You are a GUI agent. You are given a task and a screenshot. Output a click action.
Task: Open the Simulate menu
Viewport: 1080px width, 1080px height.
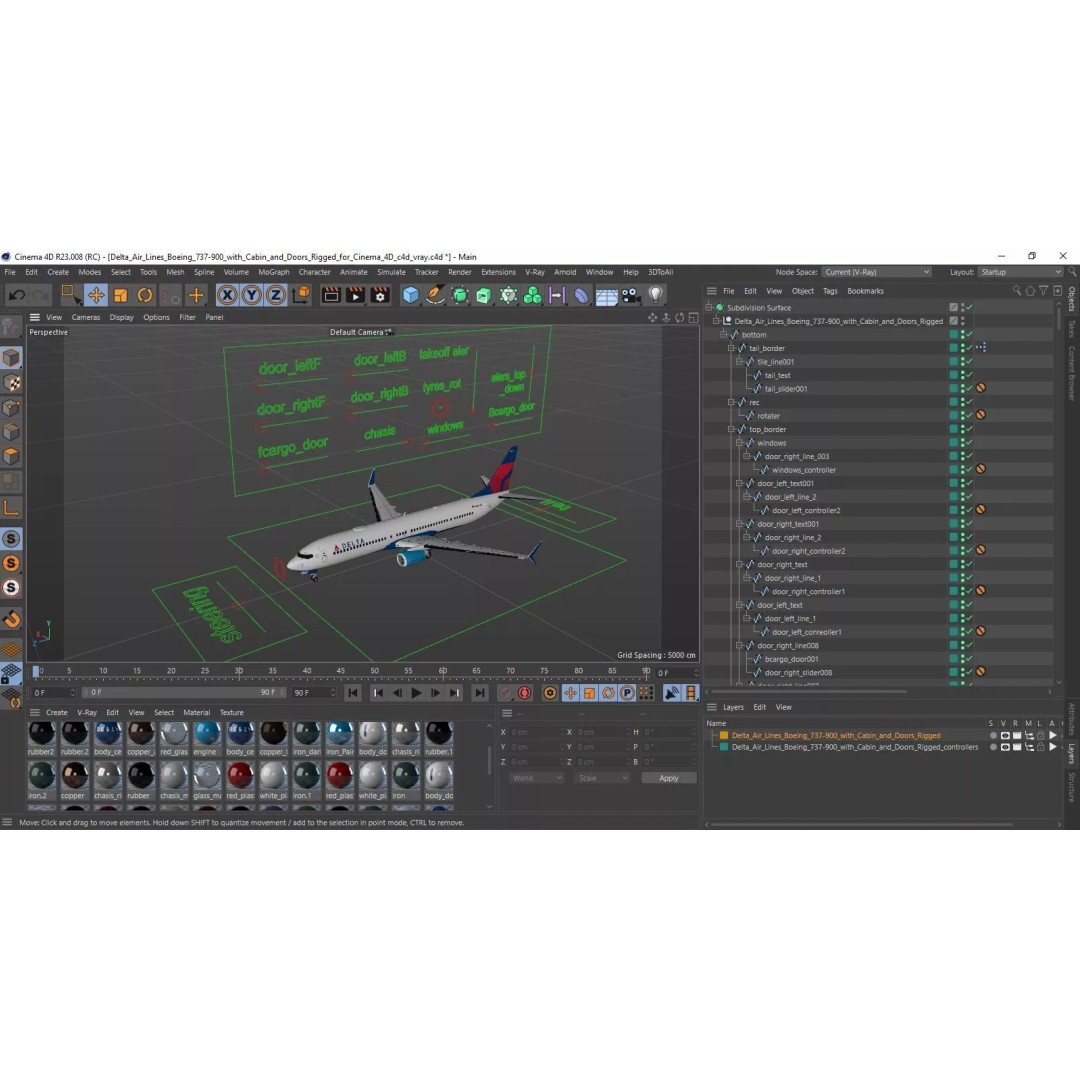coord(391,272)
